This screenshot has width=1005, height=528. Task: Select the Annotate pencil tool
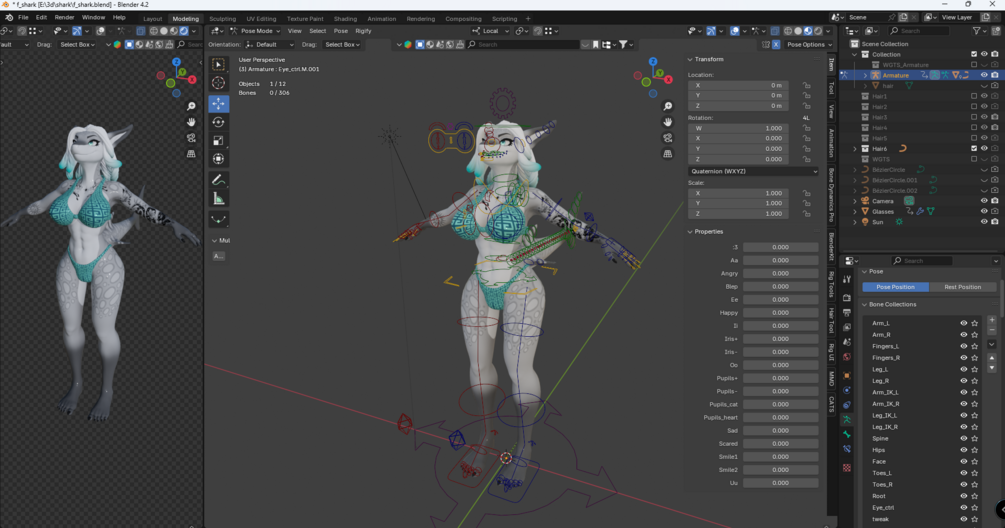pyautogui.click(x=219, y=180)
